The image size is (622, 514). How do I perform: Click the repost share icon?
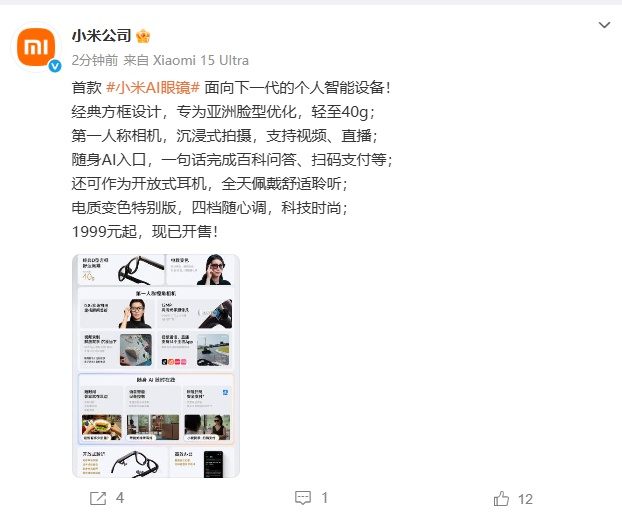(98, 498)
